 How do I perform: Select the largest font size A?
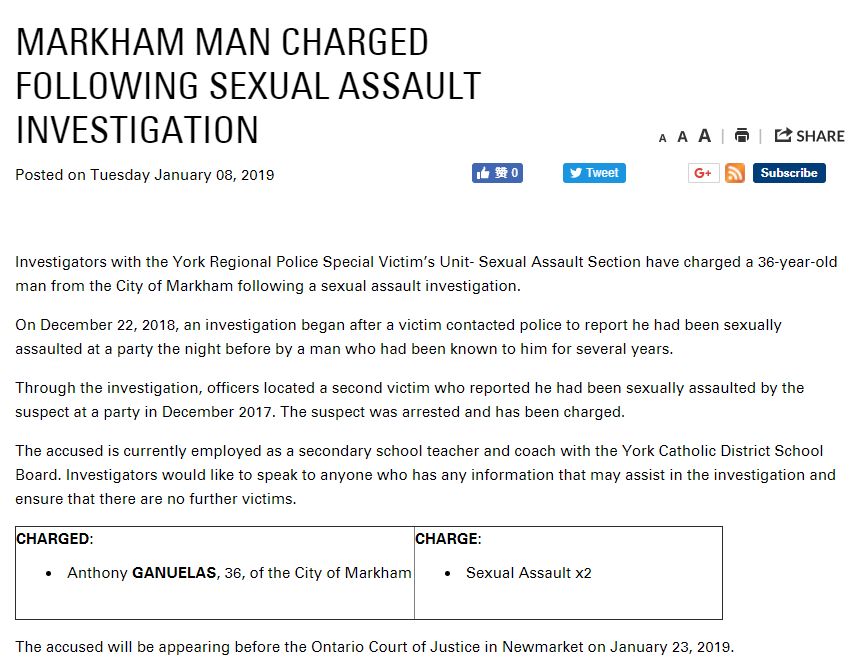pyautogui.click(x=704, y=135)
